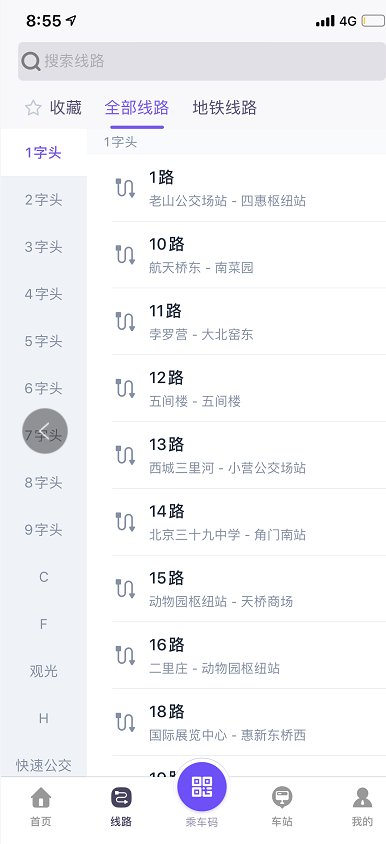The width and height of the screenshot is (386, 844).
Task: Open route 10路 航天桥东 - 南菜园
Action: (x=249, y=255)
